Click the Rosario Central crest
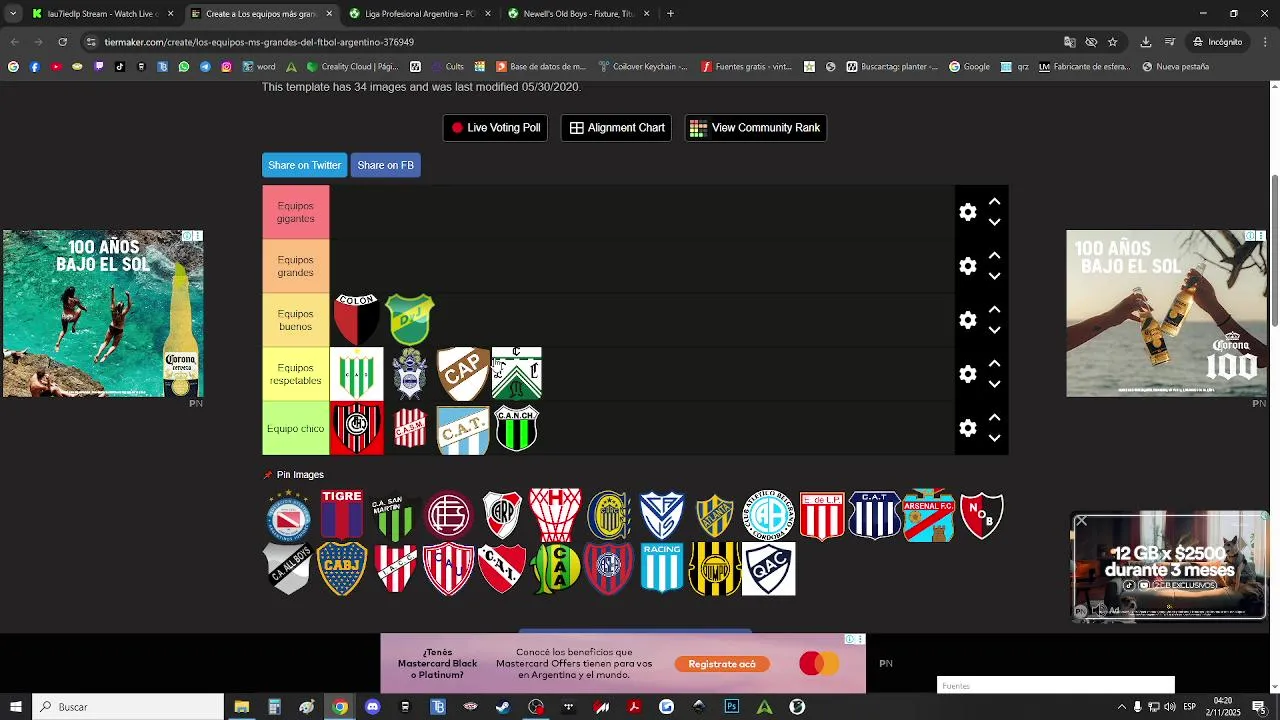Image resolution: width=1280 pixels, height=720 pixels. [x=609, y=516]
